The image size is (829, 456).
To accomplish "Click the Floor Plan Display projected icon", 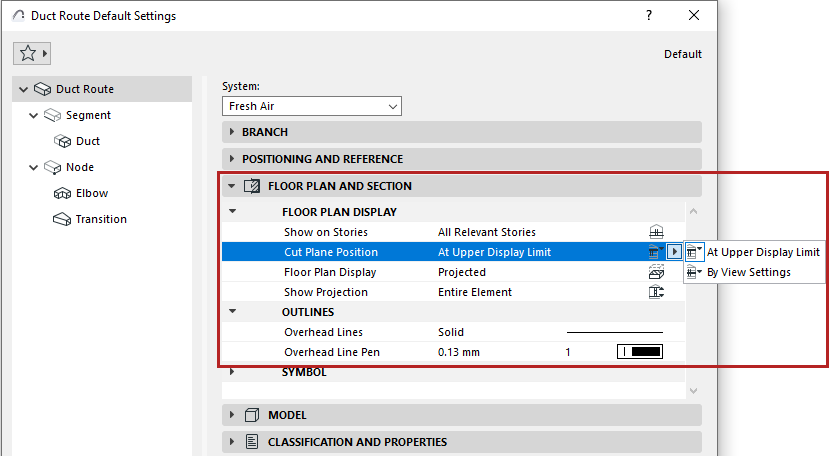I will click(656, 272).
